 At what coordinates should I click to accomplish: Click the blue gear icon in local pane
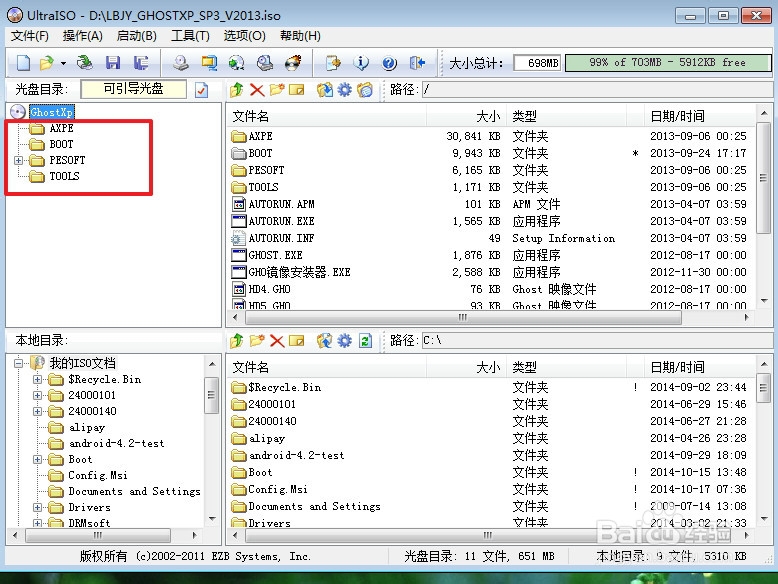(344, 341)
